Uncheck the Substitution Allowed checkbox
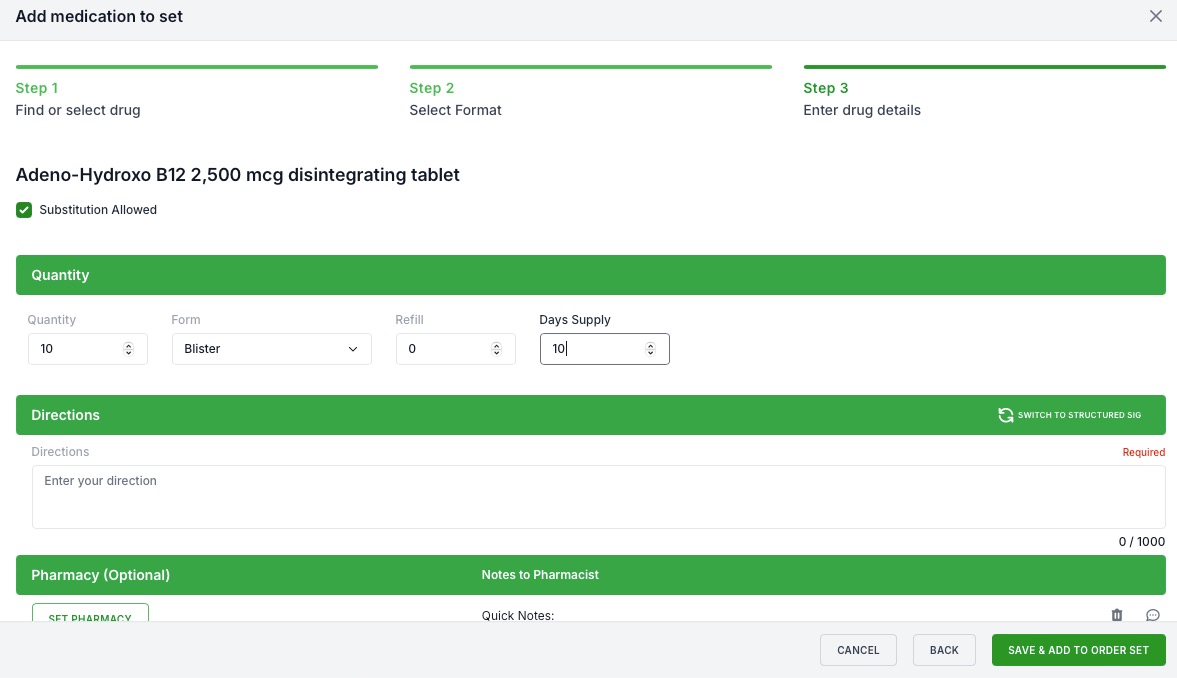This screenshot has height=678, width=1177. pos(24,210)
